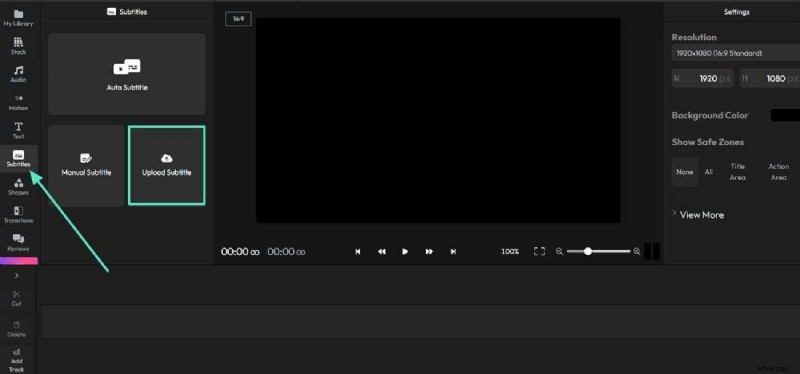Choose Auto Subtitle option
Viewport: 800px width, 374px height.
pyautogui.click(x=127, y=74)
